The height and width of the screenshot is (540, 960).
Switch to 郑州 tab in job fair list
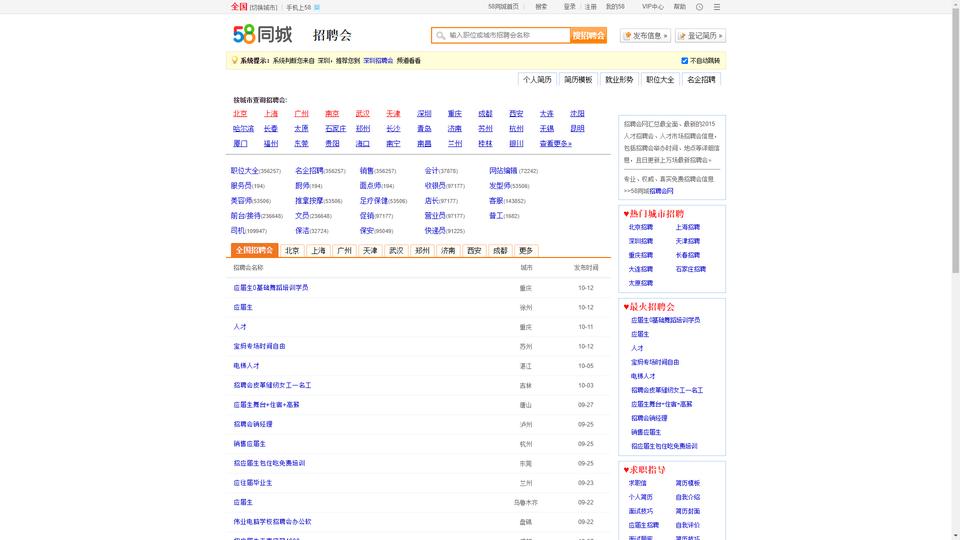click(422, 250)
